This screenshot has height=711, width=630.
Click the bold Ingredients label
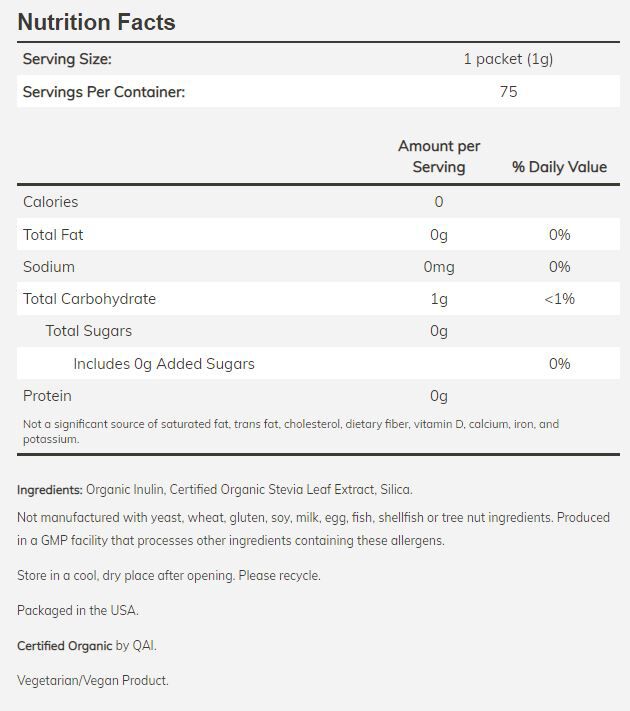point(50,490)
